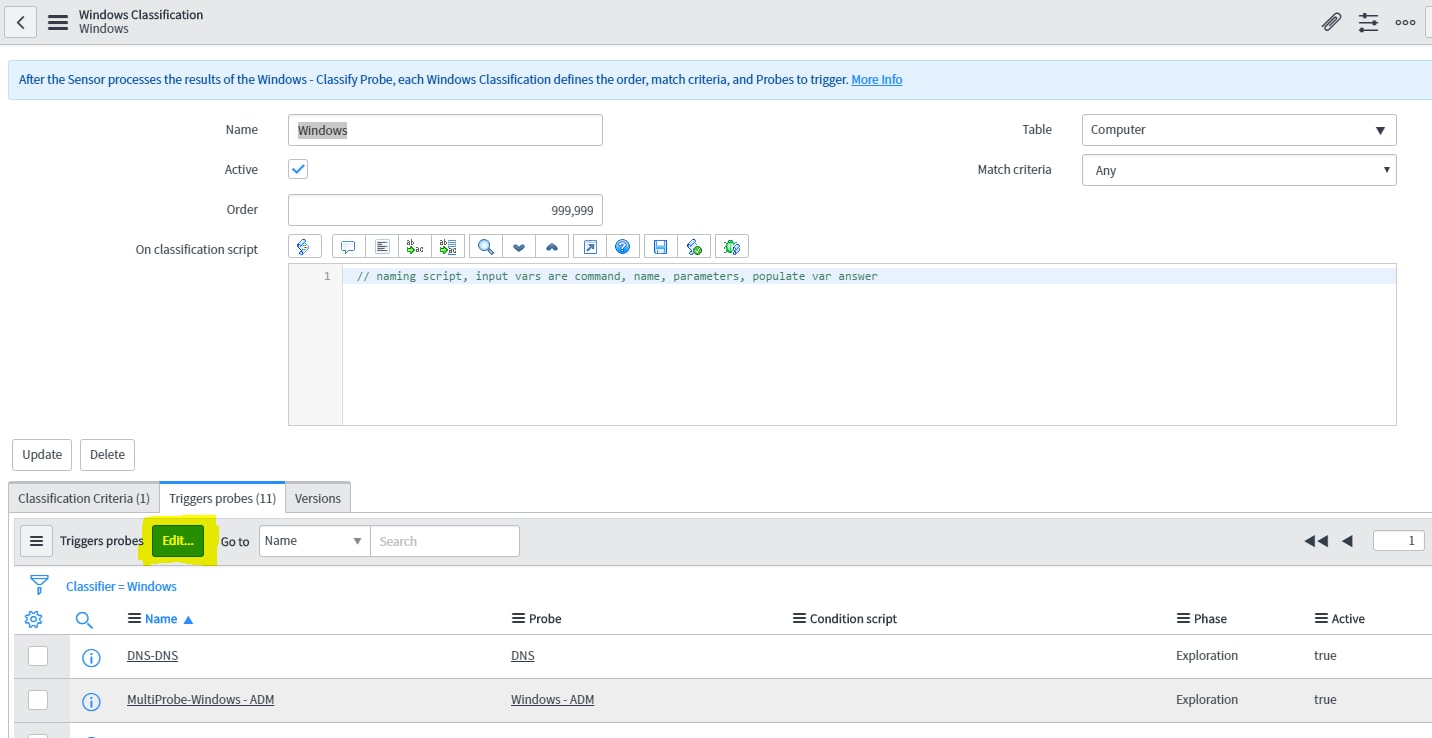Click true Active value in MultiProbe row
1432x738 pixels.
1325,700
